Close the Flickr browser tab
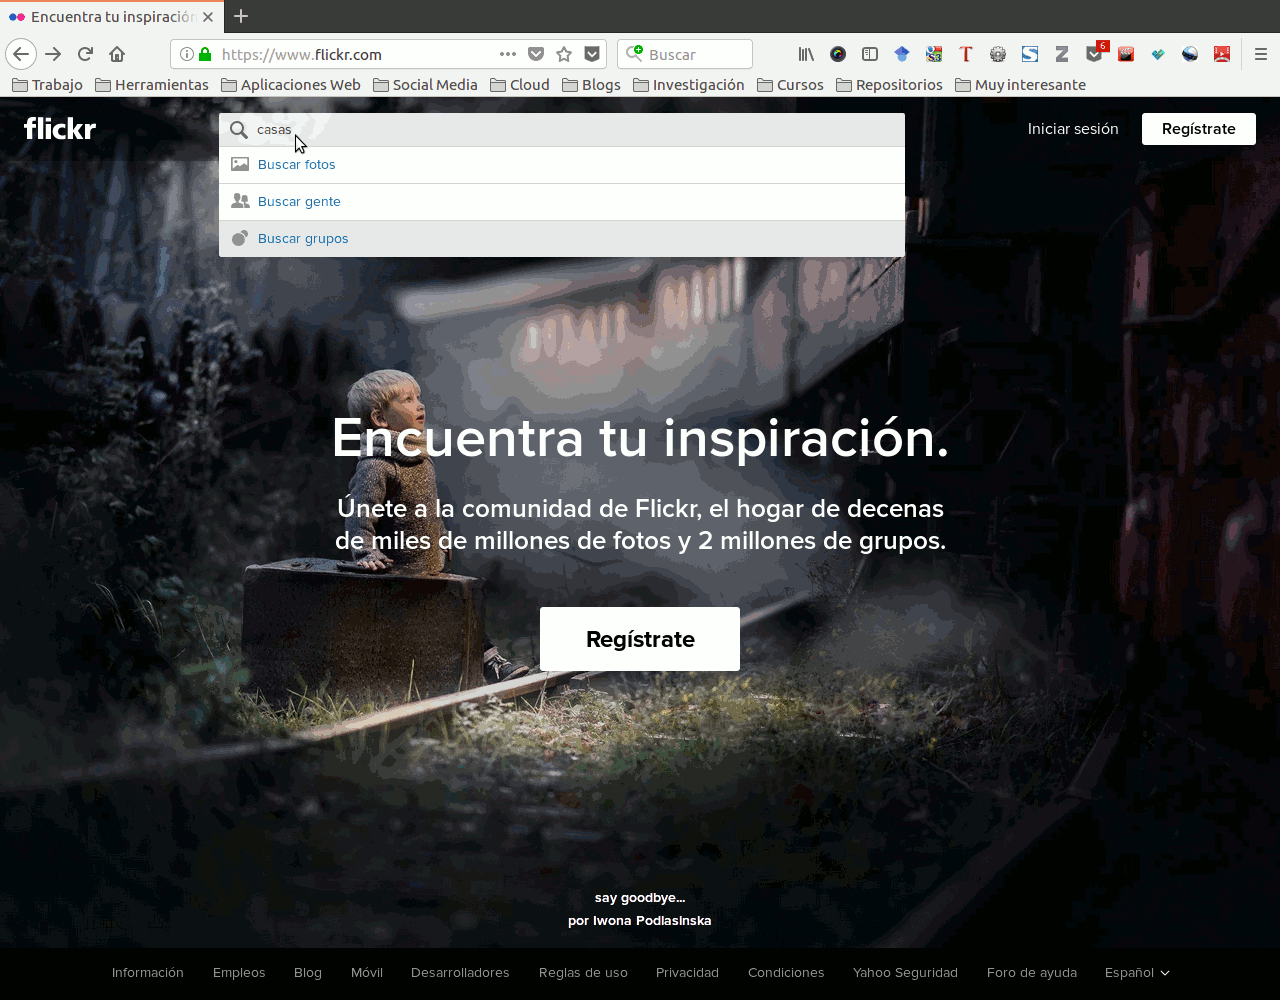Viewport: 1280px width, 1000px height. (x=208, y=17)
